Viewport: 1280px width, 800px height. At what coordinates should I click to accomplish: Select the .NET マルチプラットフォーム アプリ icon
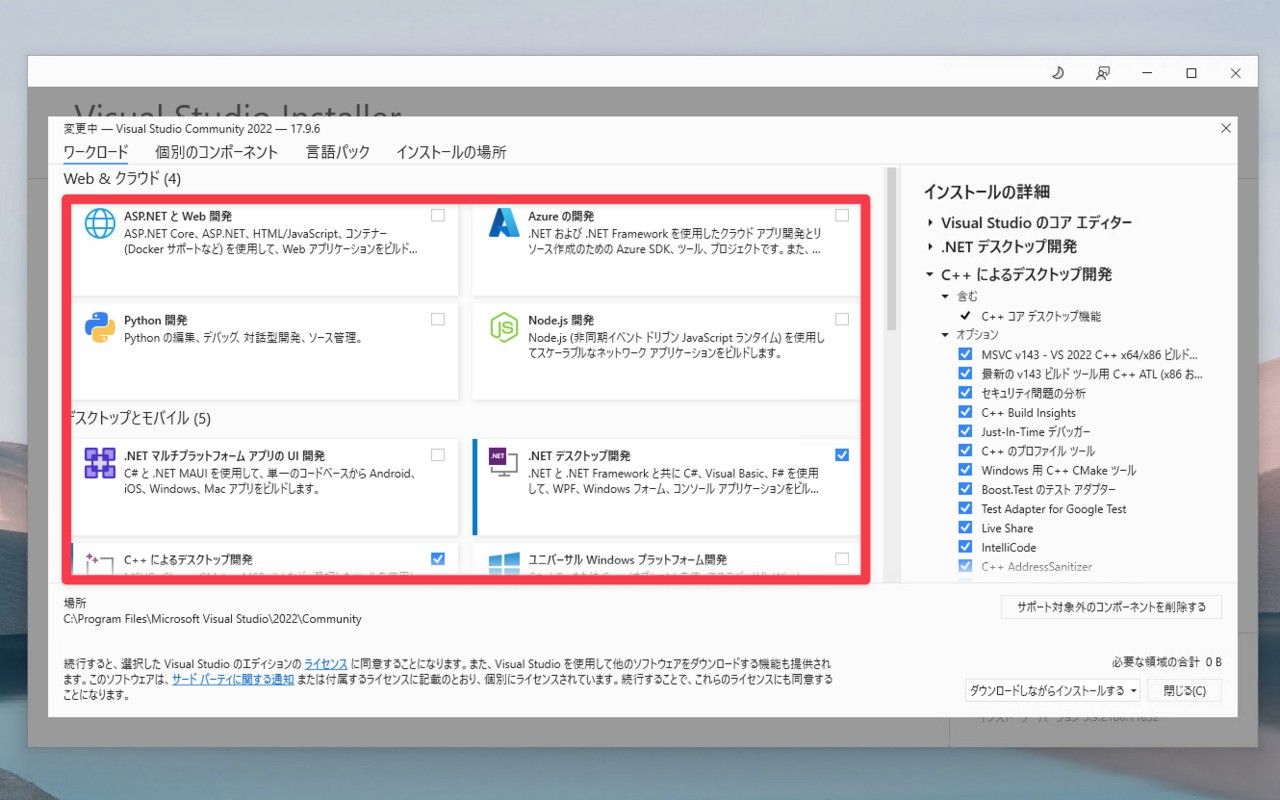click(x=99, y=464)
